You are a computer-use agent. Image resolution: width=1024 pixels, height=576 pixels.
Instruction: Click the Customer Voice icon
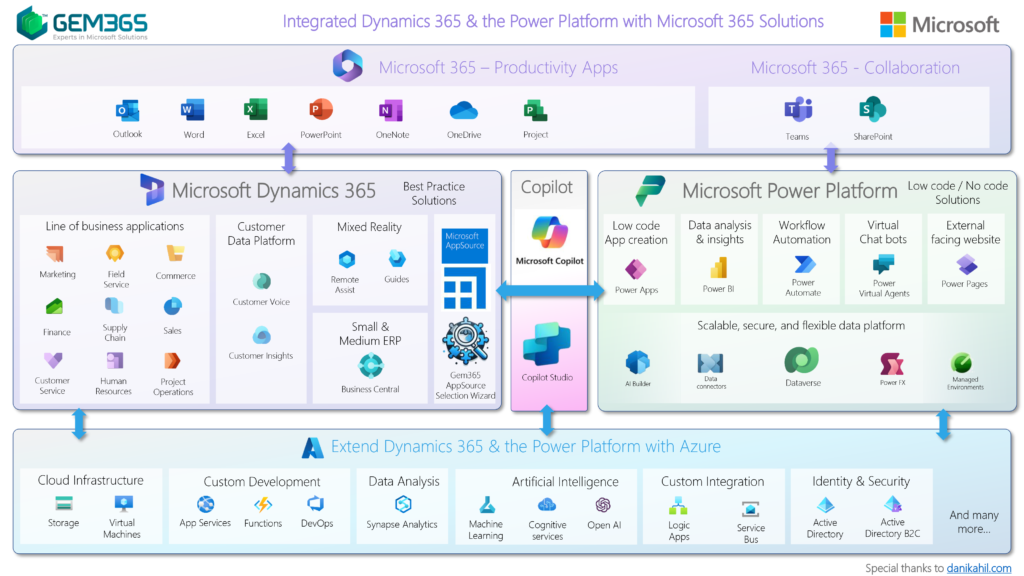click(x=262, y=281)
